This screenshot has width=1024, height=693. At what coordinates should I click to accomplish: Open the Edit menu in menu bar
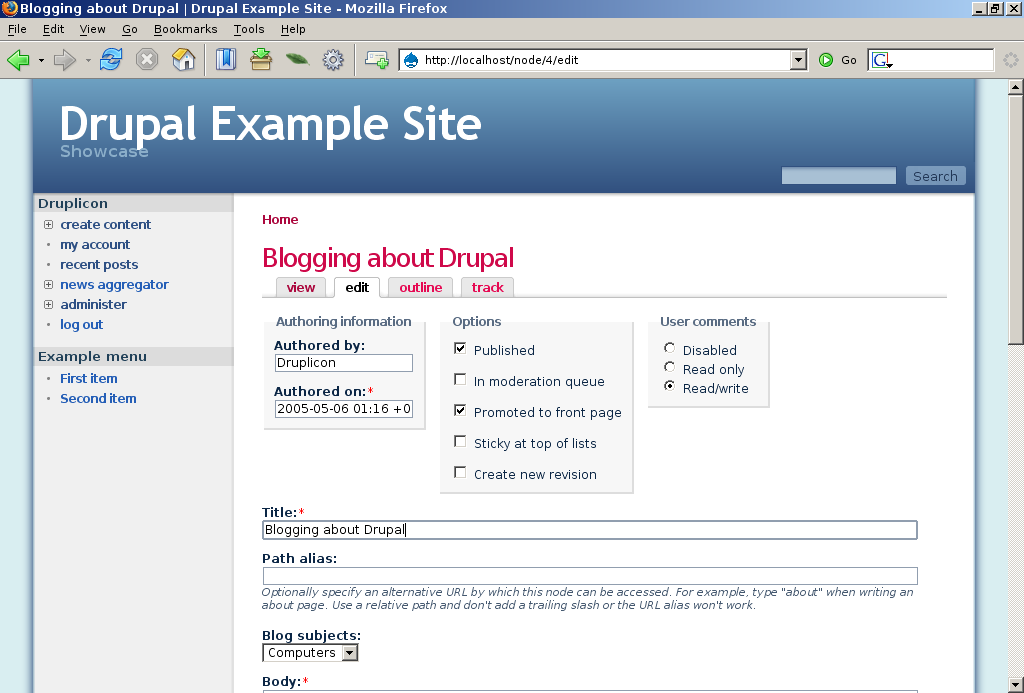(54, 29)
